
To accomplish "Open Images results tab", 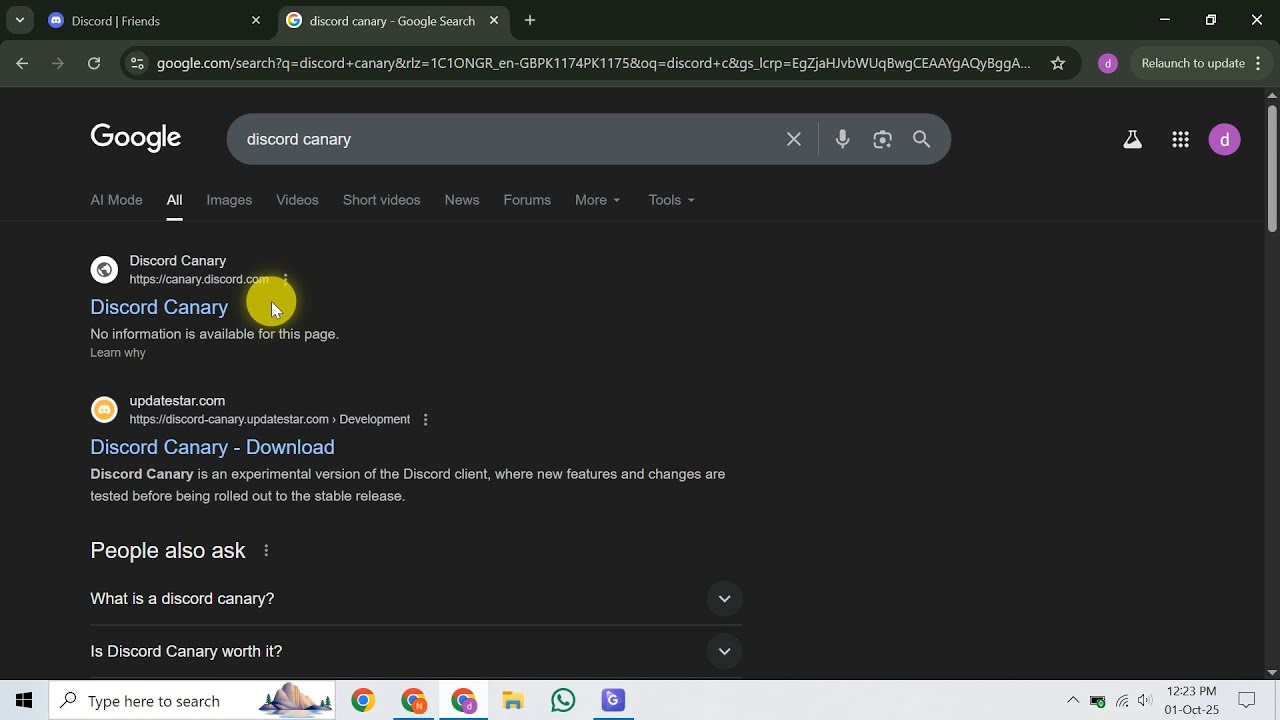I will coord(229,200).
